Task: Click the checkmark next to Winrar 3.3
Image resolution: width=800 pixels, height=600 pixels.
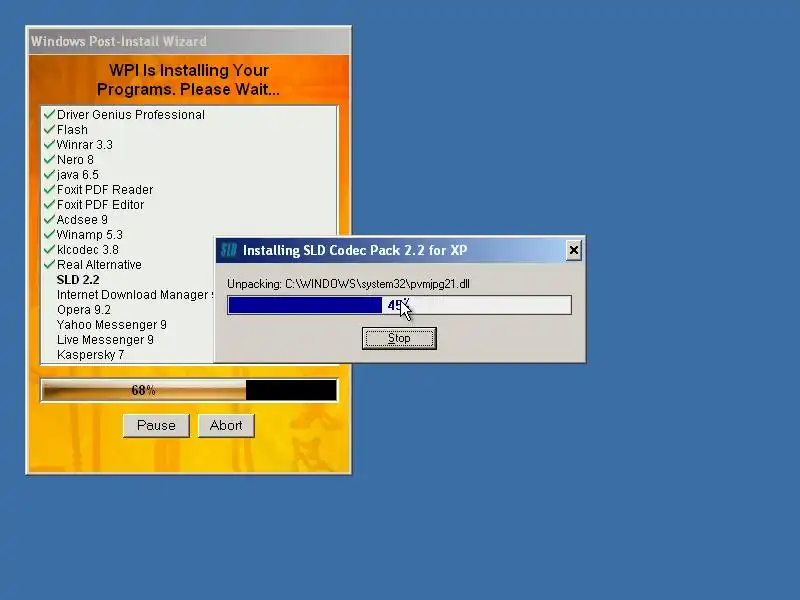Action: [x=49, y=144]
